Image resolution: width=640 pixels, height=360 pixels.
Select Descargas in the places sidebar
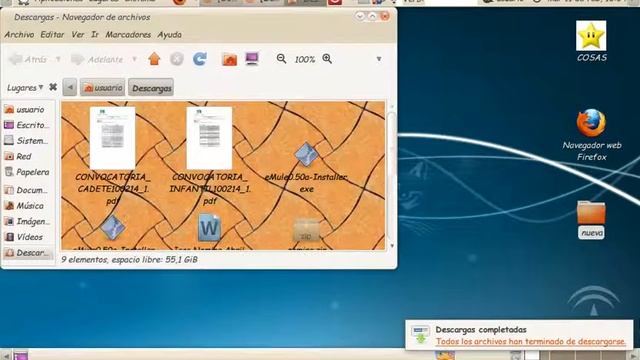coord(28,253)
